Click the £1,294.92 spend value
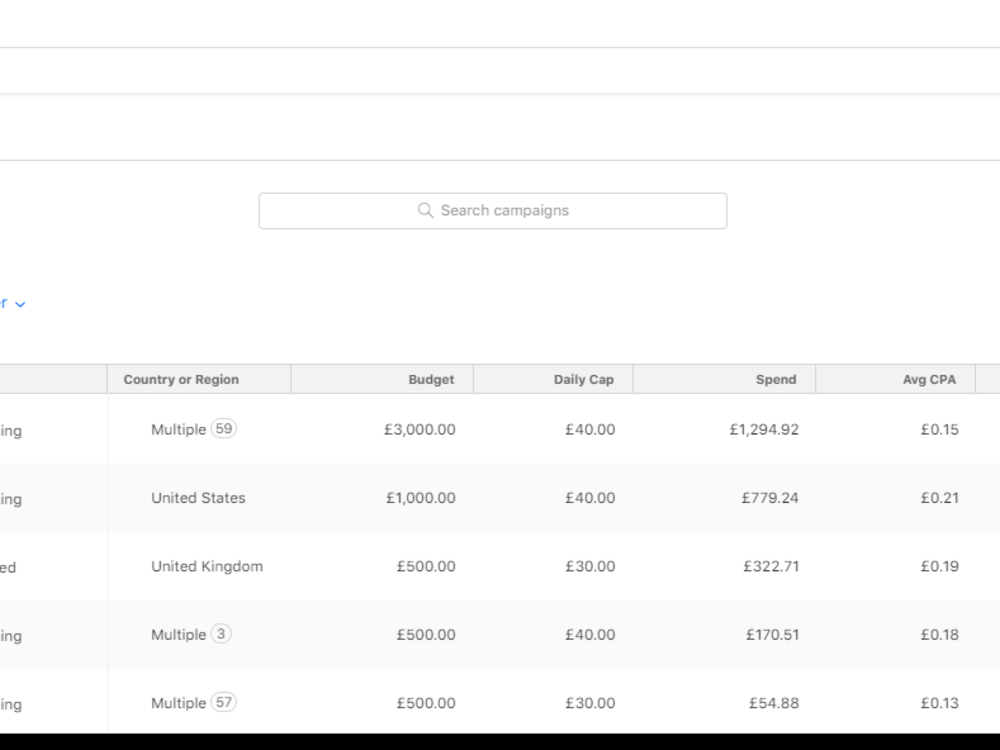The image size is (1000, 750). (764, 430)
